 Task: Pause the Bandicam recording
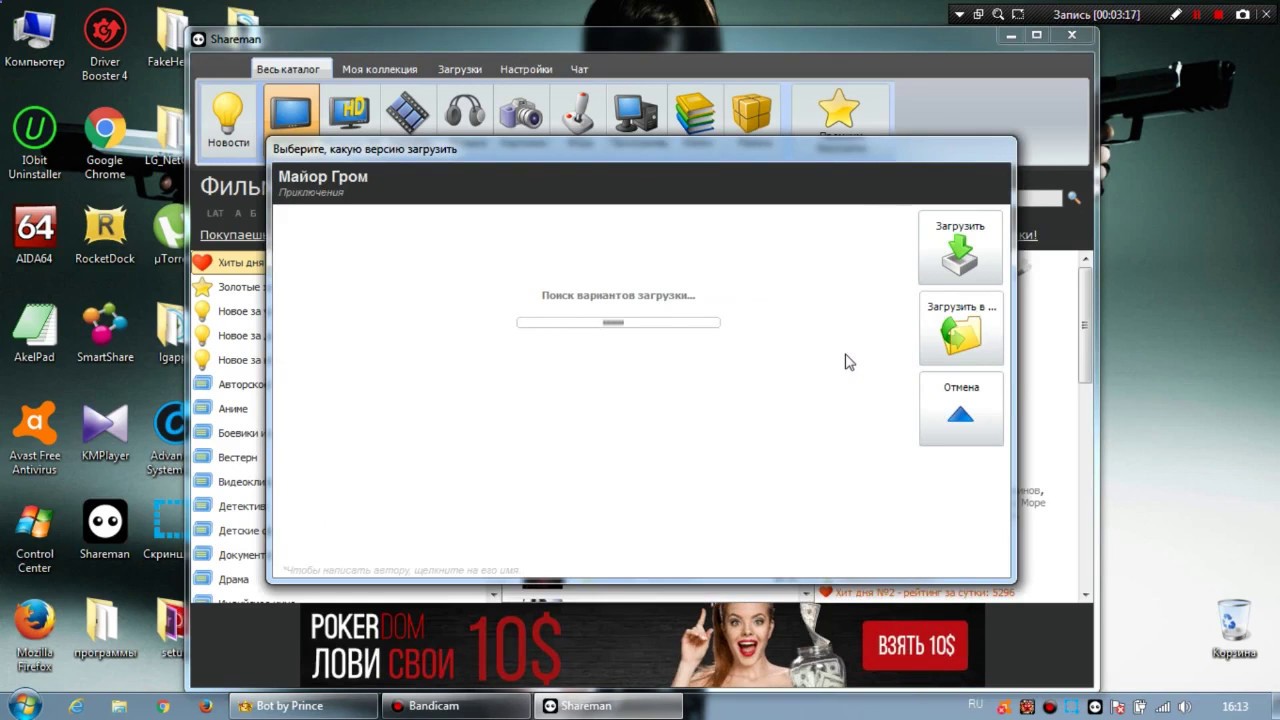1197,15
